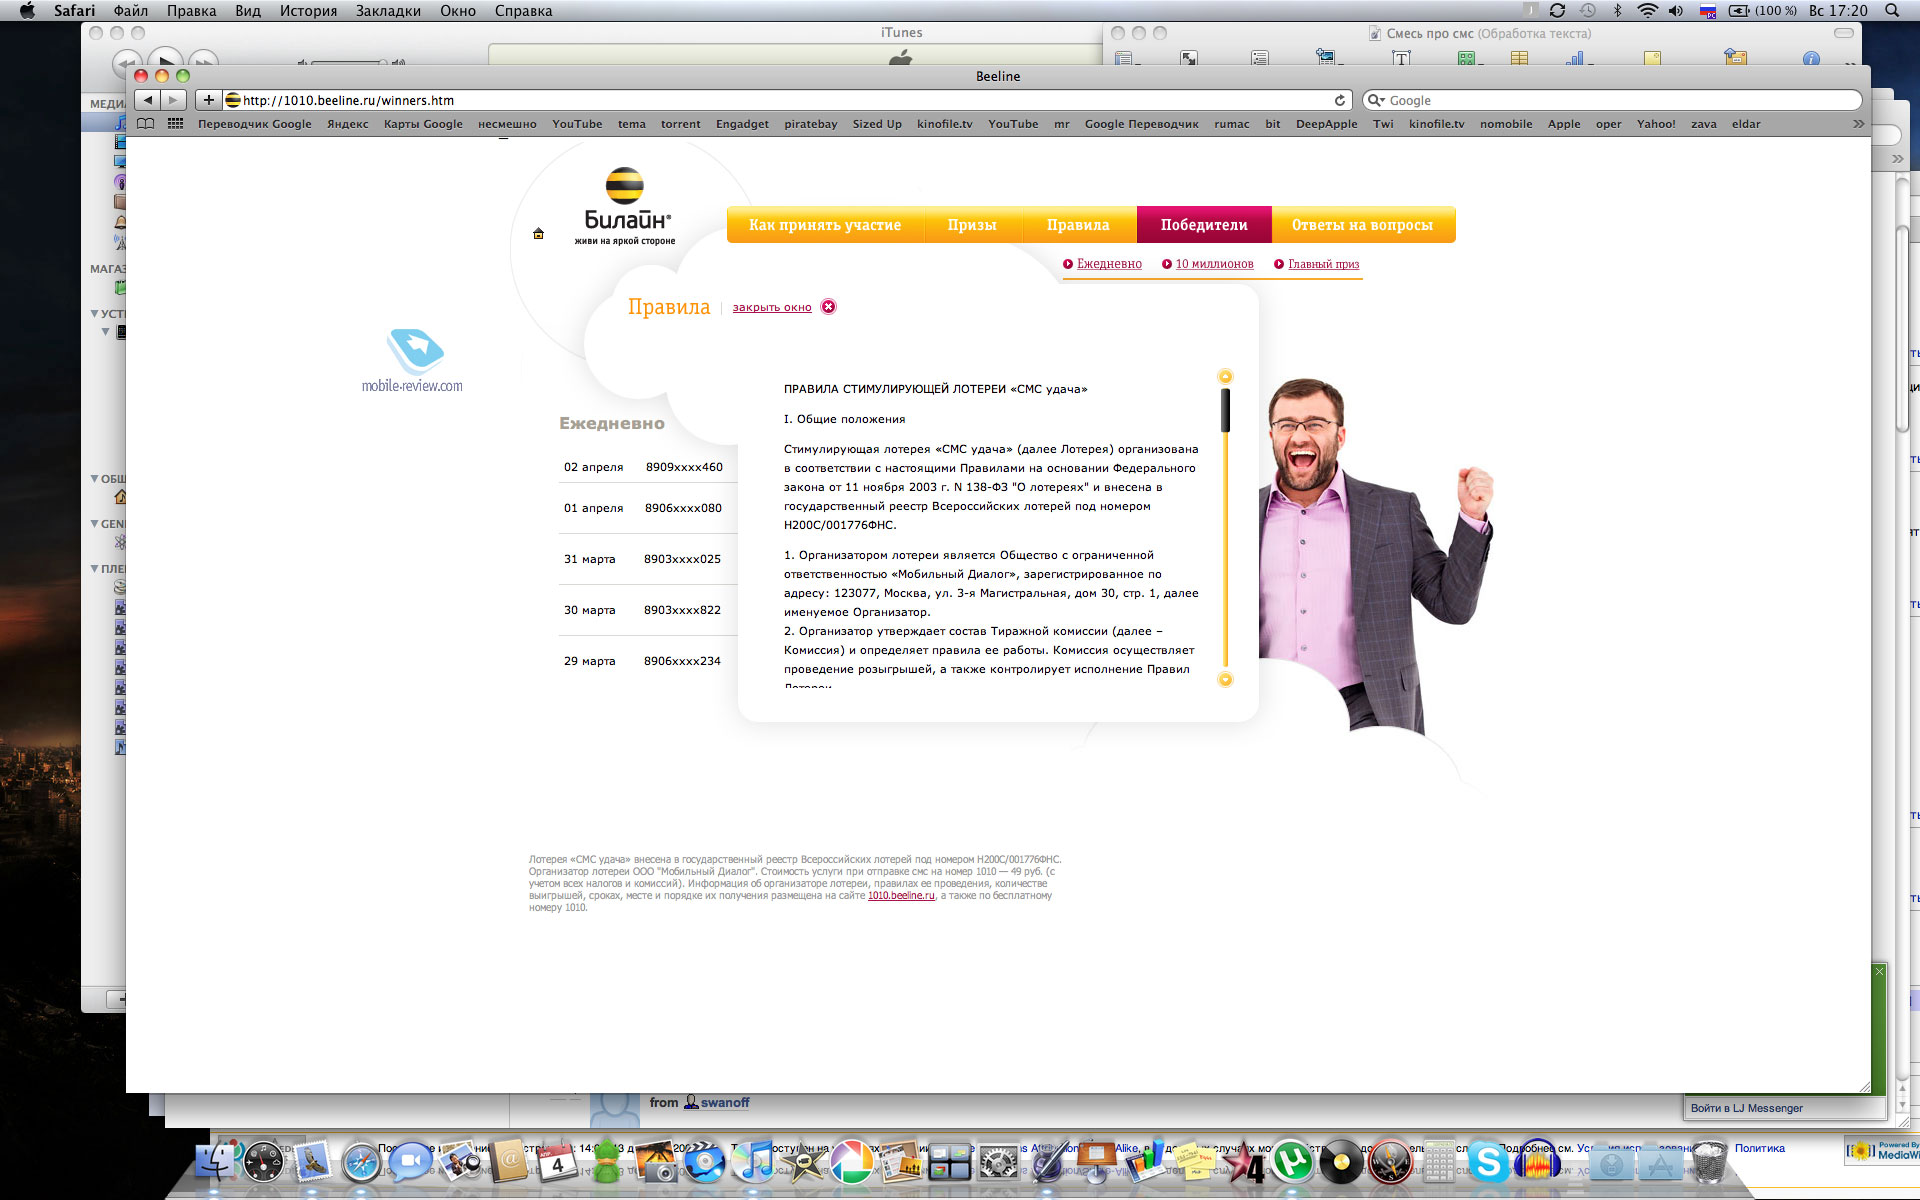Open Mail from the Dock
Viewport: 1920px width, 1200px height.
[x=313, y=1162]
